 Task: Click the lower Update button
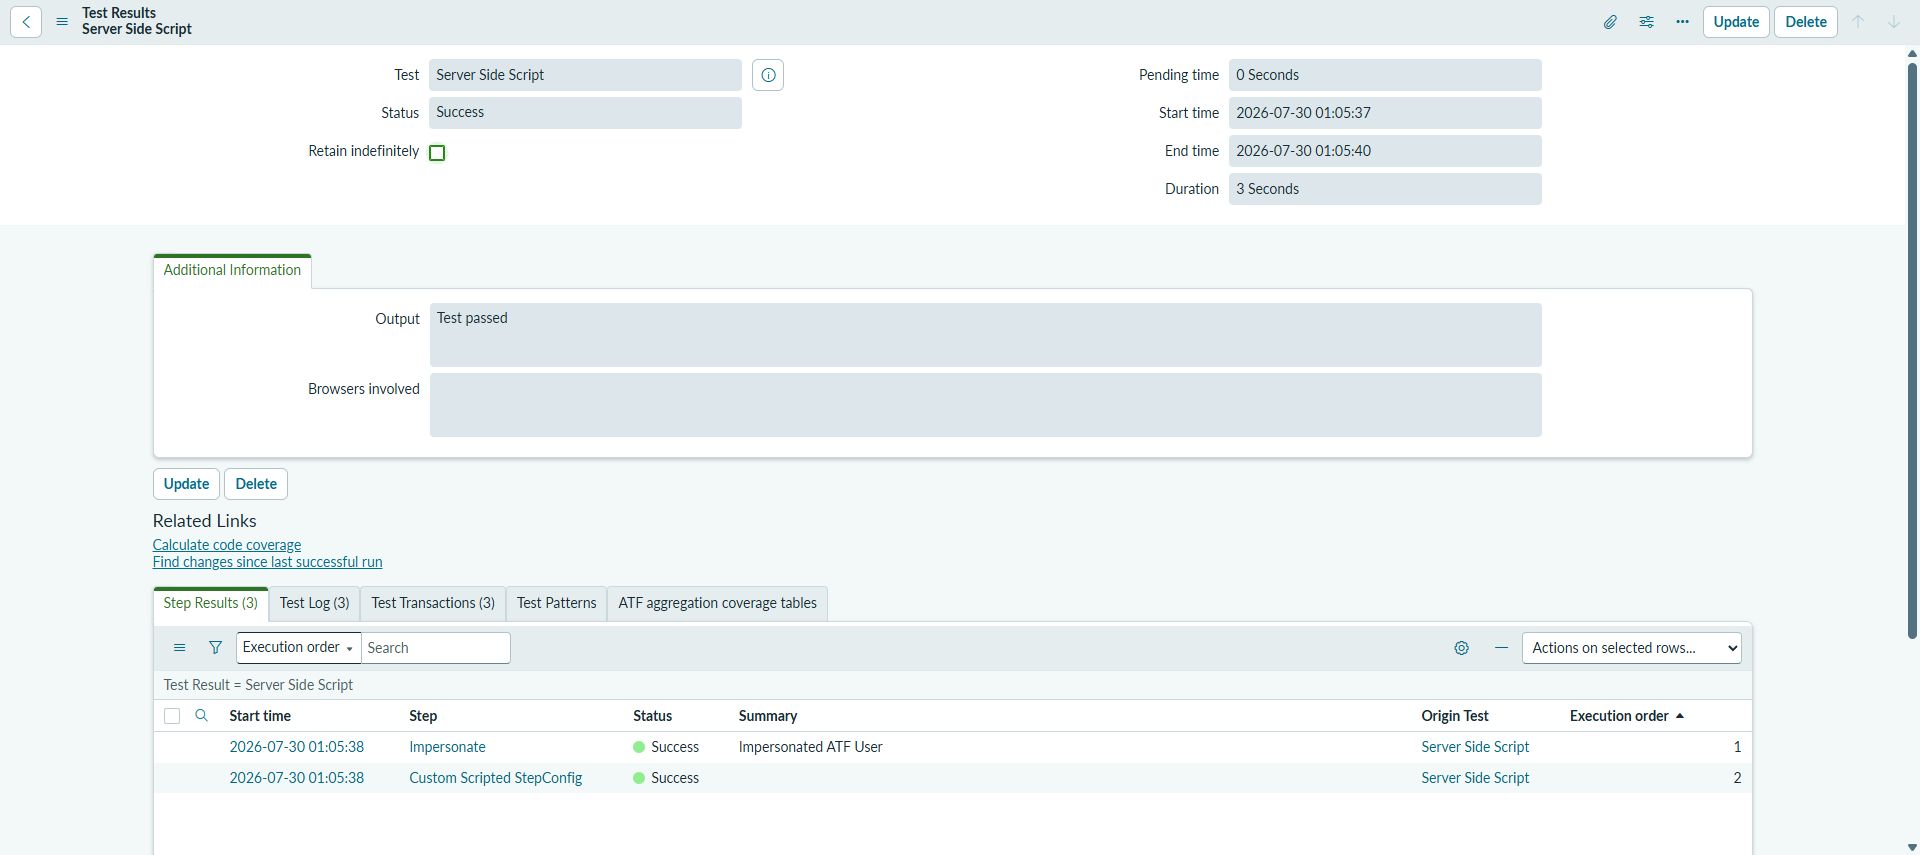tap(186, 484)
